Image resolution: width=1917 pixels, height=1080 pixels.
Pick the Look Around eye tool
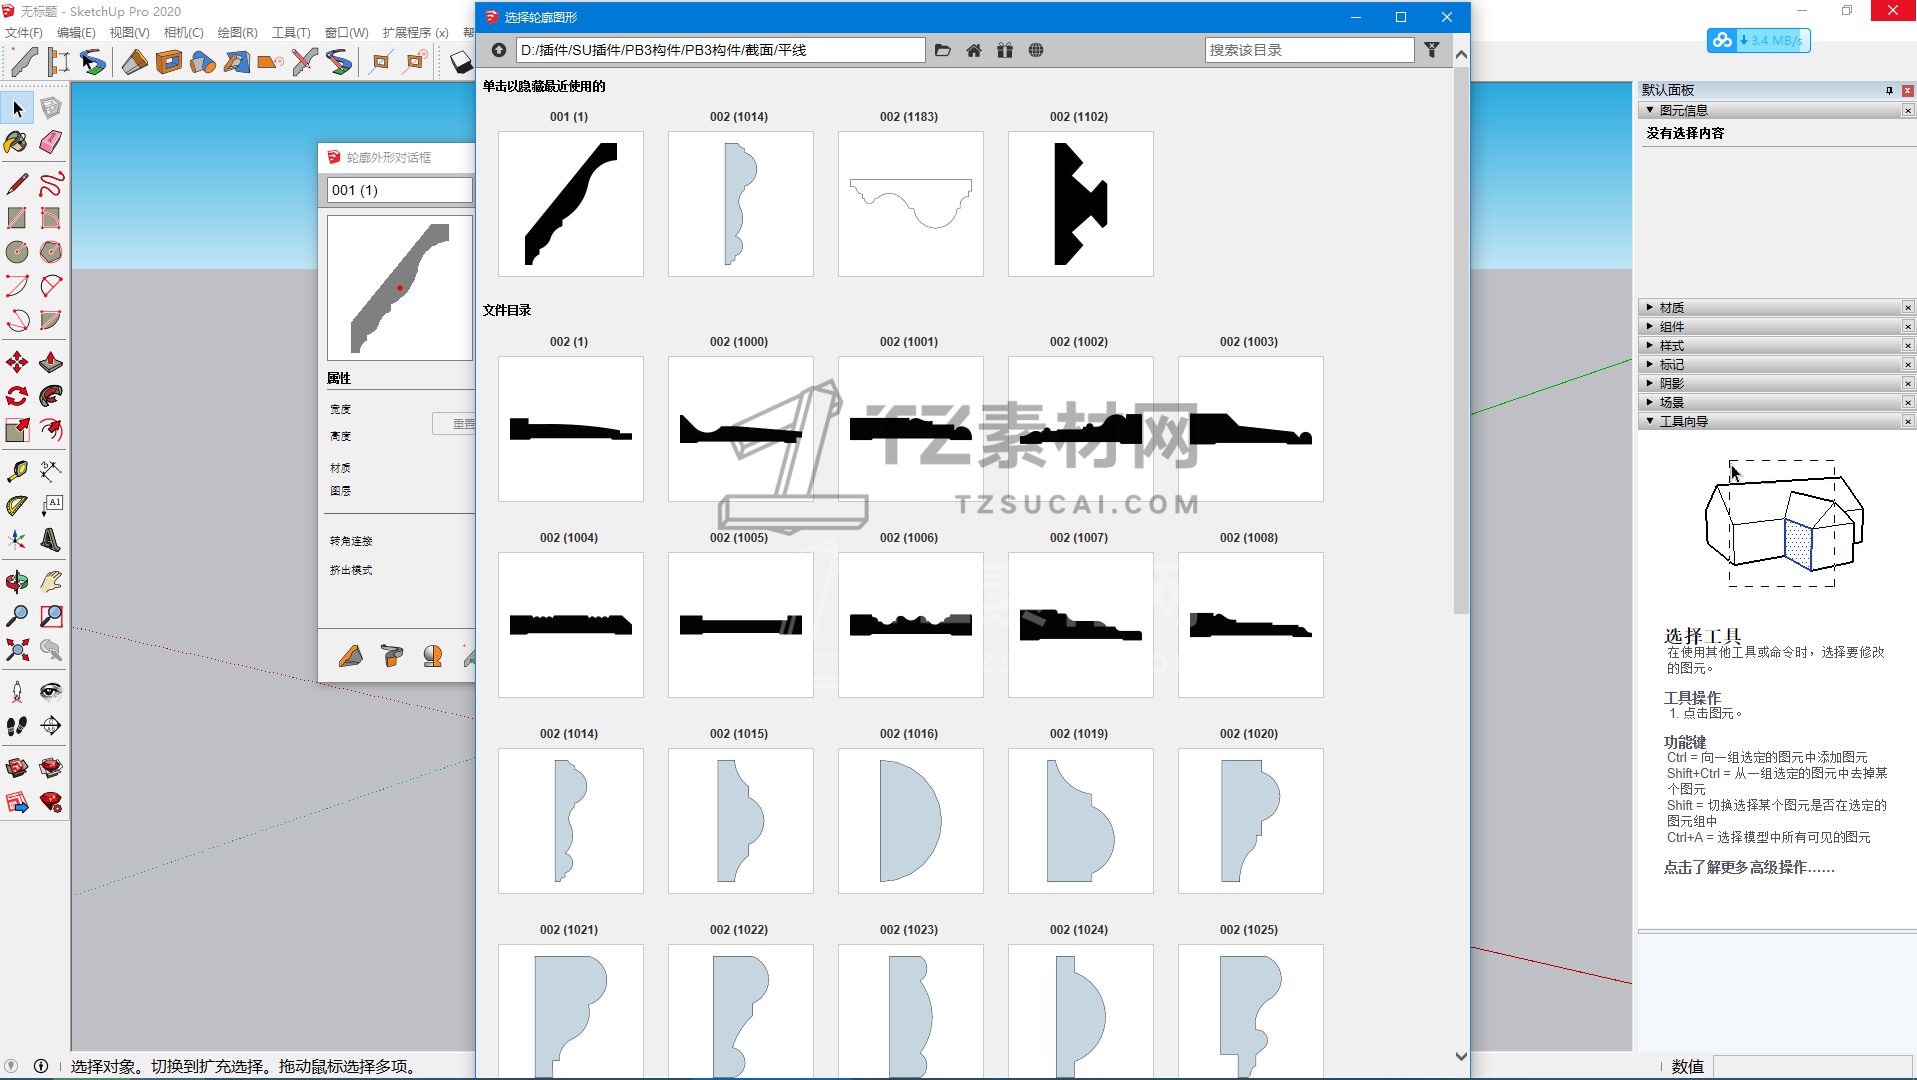click(51, 692)
